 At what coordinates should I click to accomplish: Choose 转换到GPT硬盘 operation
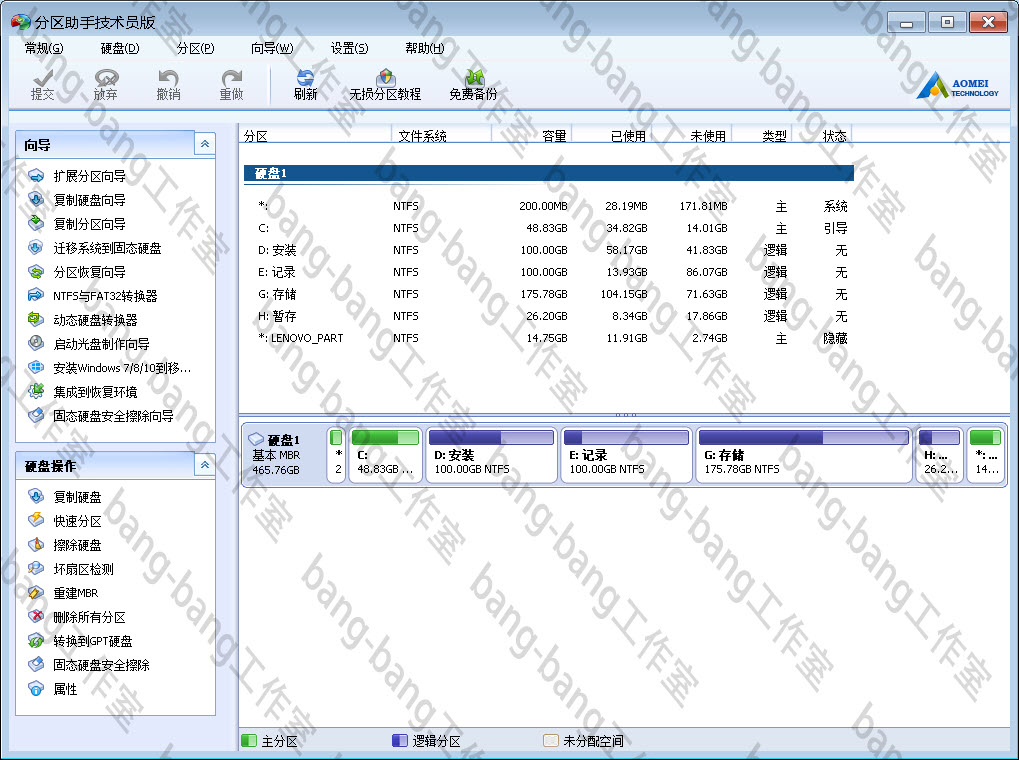point(92,641)
